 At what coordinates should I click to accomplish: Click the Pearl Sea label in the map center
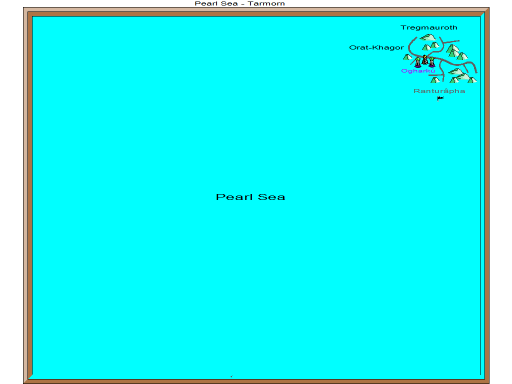[250, 197]
